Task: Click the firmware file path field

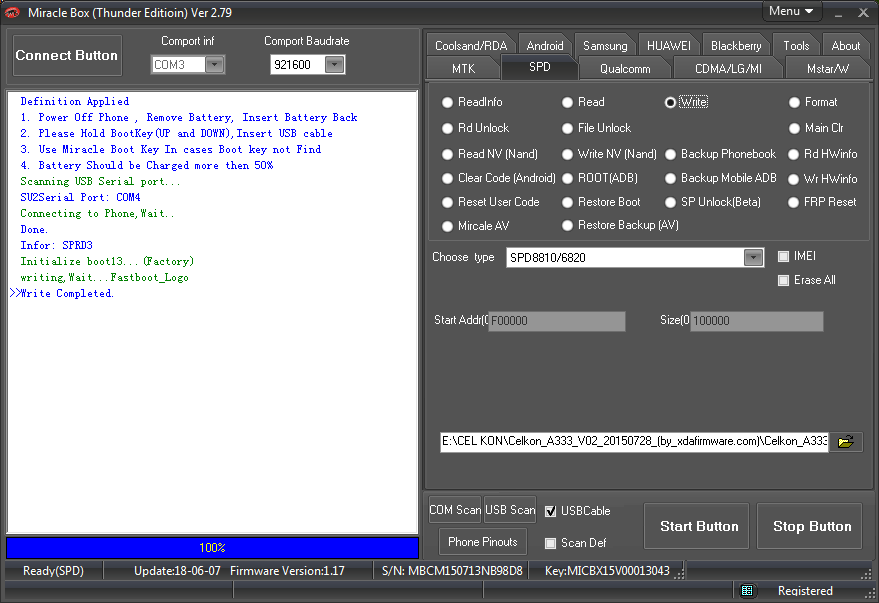Action: pos(634,442)
